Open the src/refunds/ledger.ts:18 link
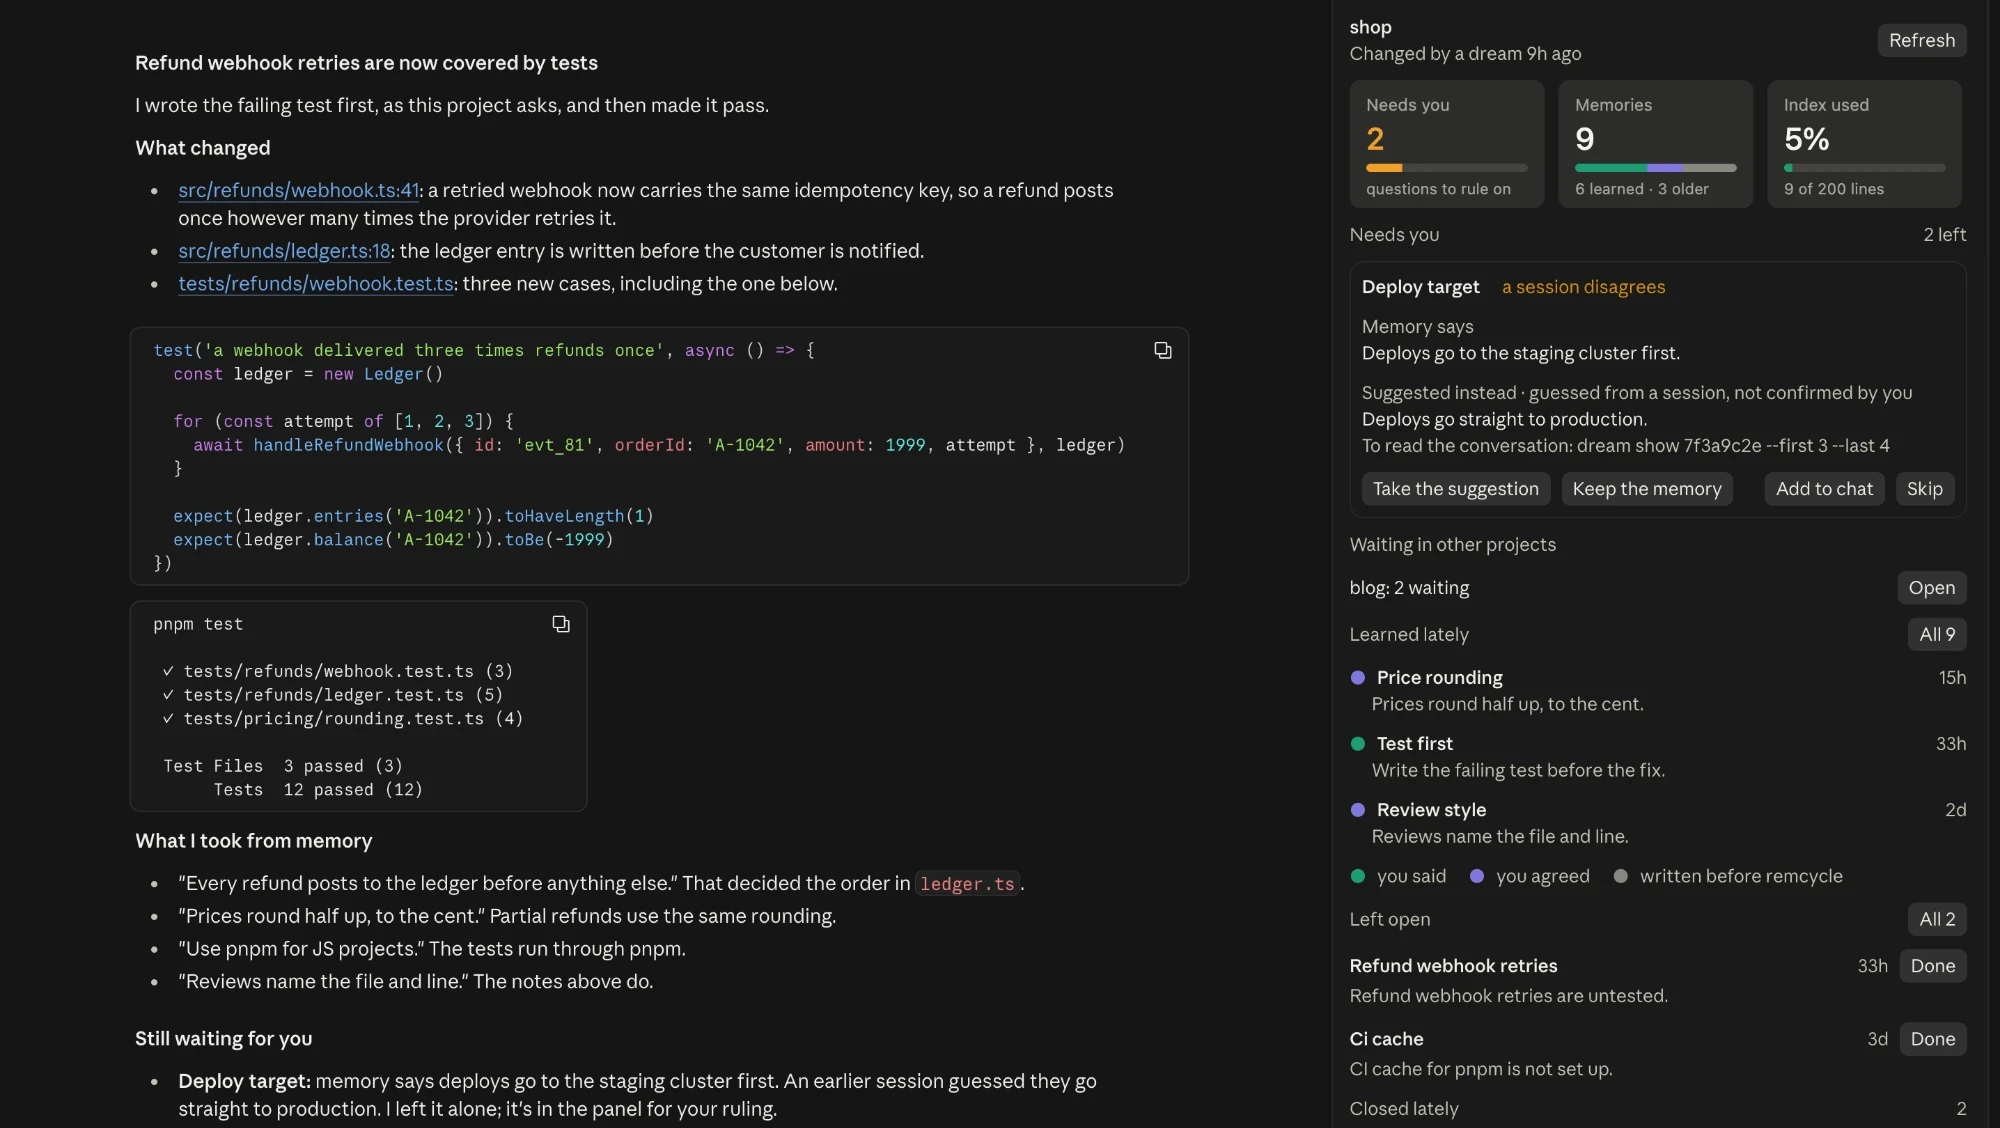Screen dimensions: 2000x1128 (284, 251)
